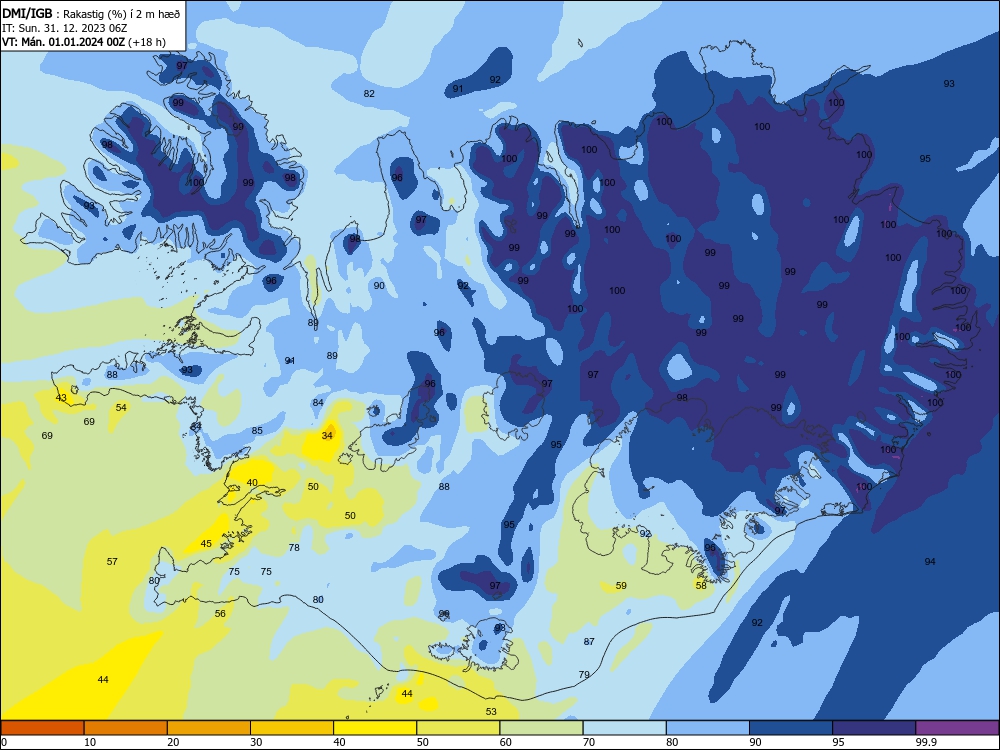Viewport: 1000px width, 750px height.
Task: Click the dark orange 0–10 legend swatch
Action: pos(42,728)
